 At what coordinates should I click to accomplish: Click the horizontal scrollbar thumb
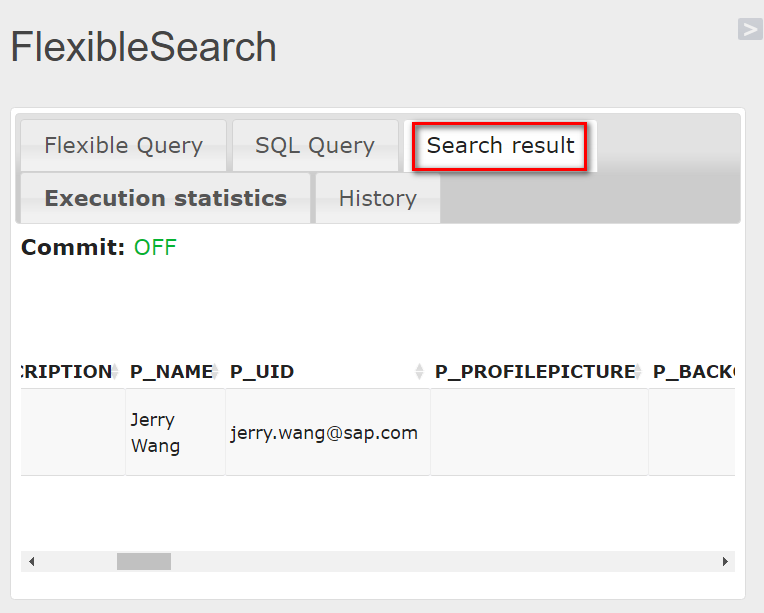coord(144,561)
